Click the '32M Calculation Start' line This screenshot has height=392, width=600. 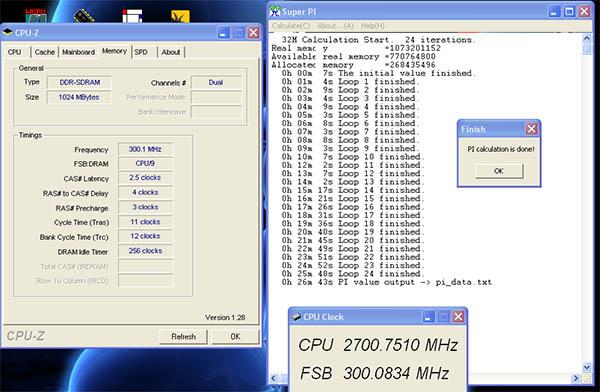378,39
